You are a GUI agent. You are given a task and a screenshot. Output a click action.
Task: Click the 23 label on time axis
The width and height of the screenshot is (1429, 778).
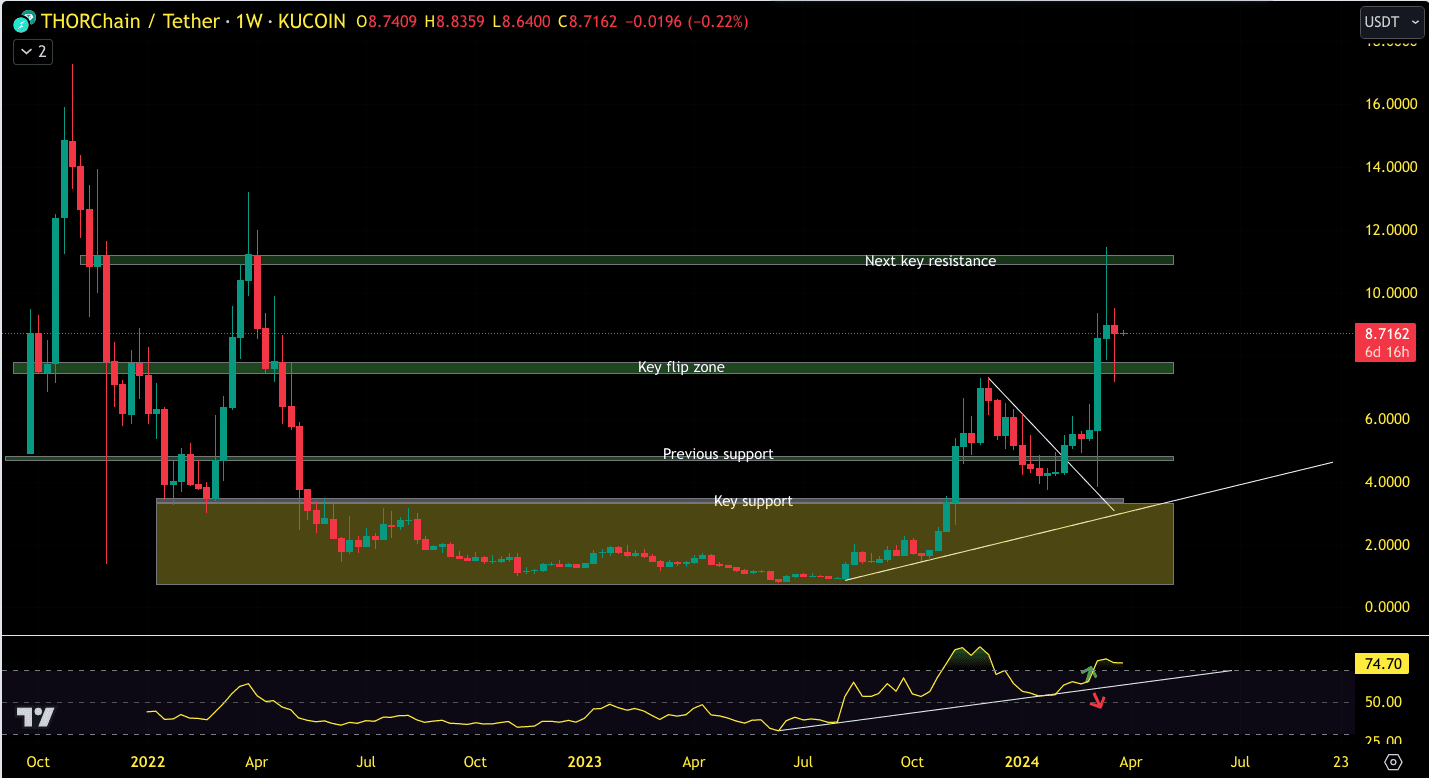(x=1340, y=762)
